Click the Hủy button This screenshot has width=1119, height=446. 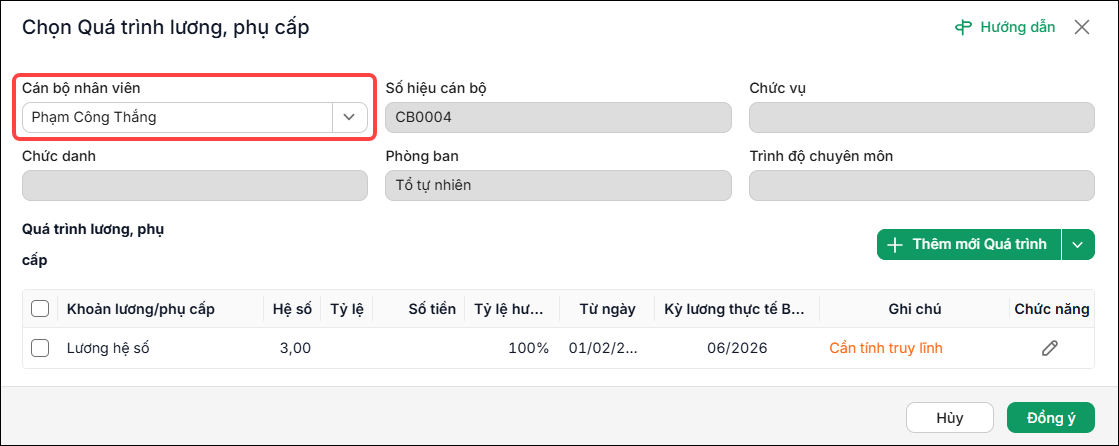(x=950, y=417)
